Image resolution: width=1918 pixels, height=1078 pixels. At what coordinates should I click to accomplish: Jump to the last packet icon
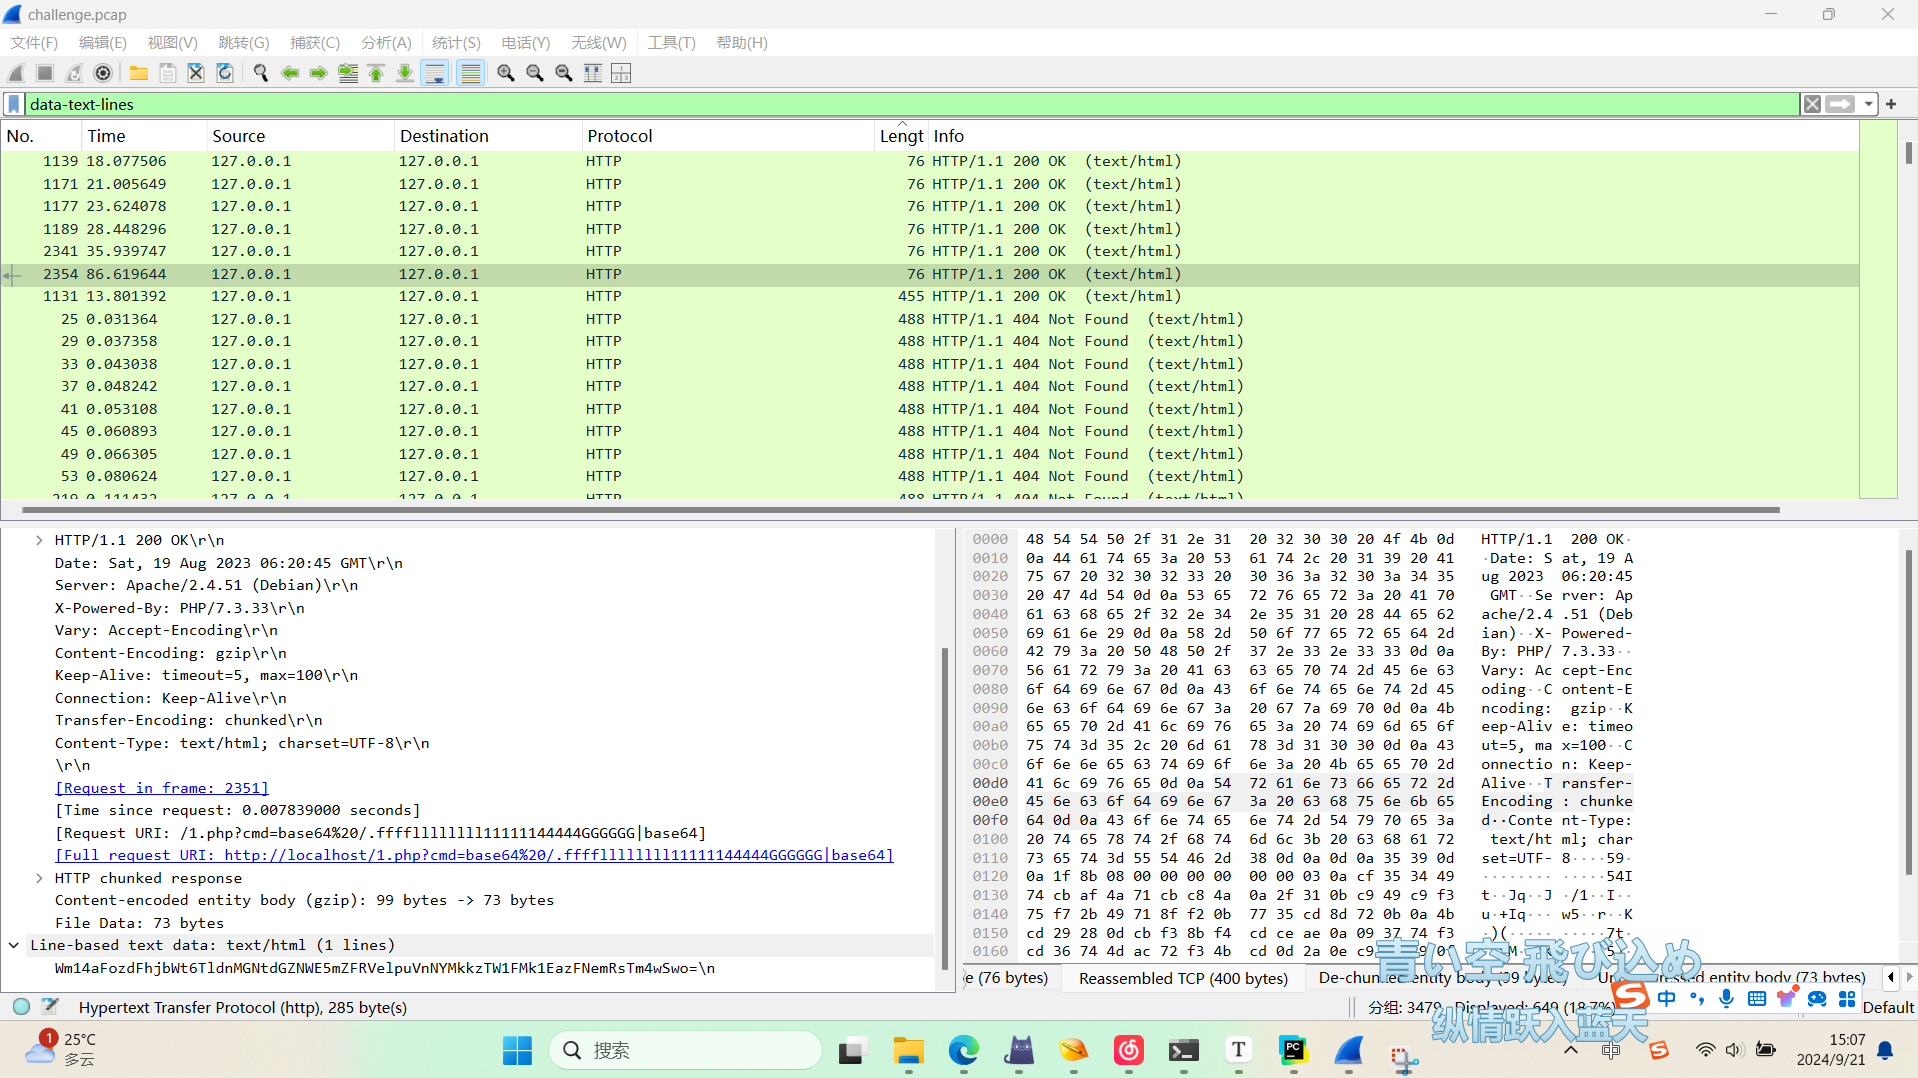[405, 73]
